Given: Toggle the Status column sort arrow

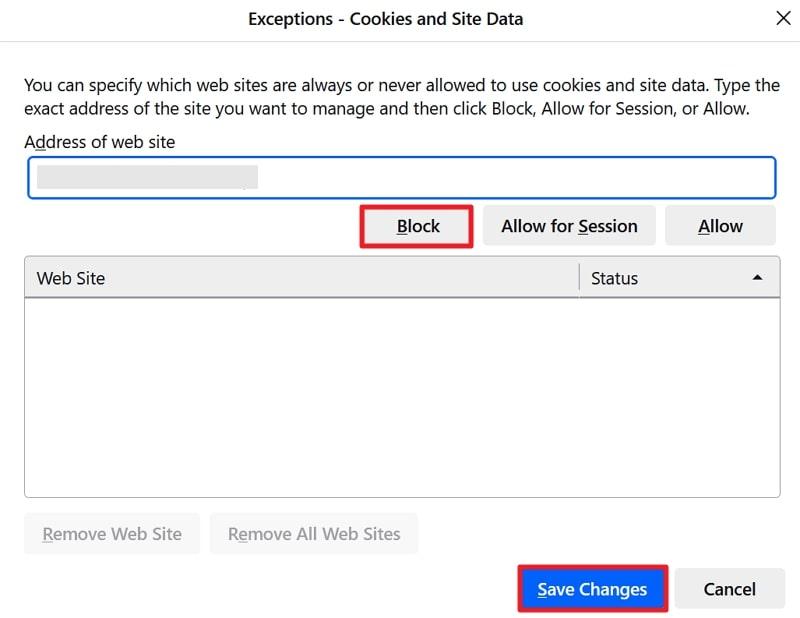Looking at the screenshot, I should click(758, 278).
